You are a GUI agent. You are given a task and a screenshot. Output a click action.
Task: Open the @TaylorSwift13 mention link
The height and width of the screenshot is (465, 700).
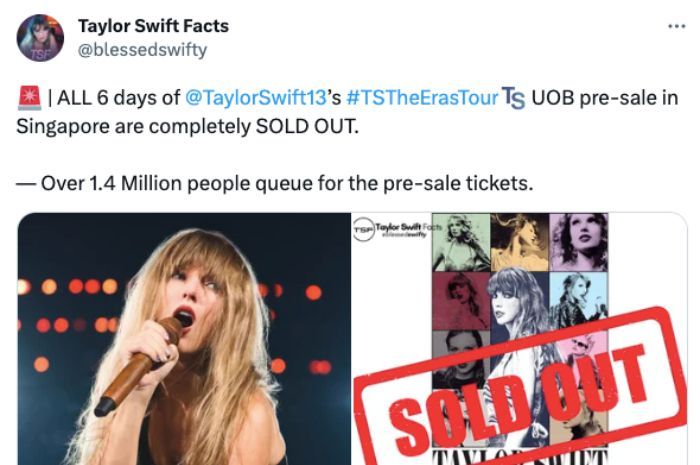point(256,98)
